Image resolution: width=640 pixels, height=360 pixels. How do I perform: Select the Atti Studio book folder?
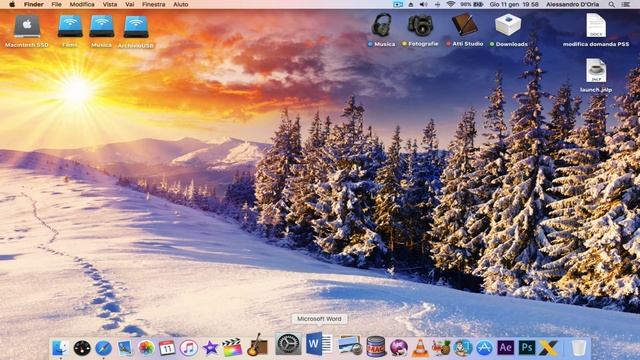[464, 29]
